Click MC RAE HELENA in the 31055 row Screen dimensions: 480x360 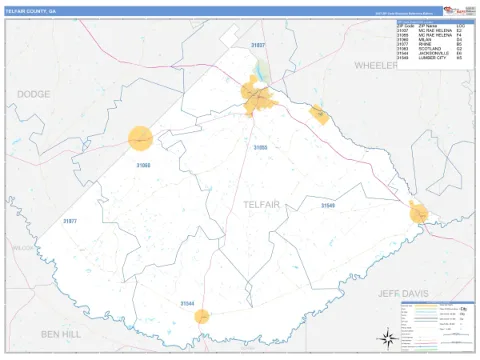[x=435, y=35]
